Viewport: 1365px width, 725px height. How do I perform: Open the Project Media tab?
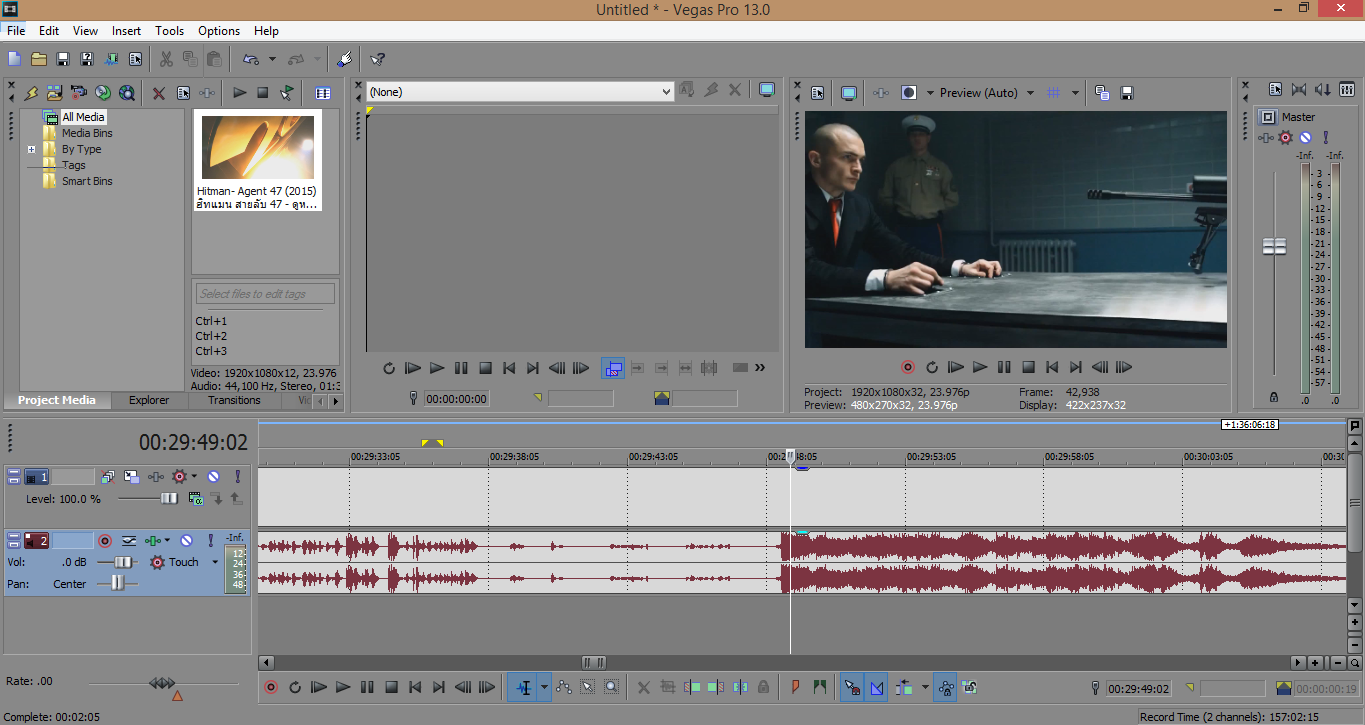57,400
